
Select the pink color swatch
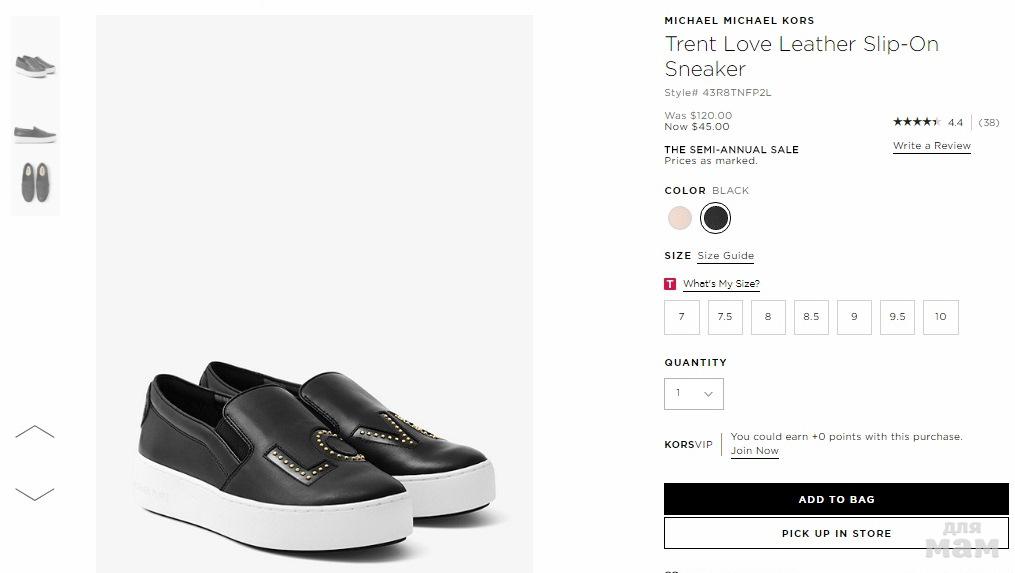point(680,217)
